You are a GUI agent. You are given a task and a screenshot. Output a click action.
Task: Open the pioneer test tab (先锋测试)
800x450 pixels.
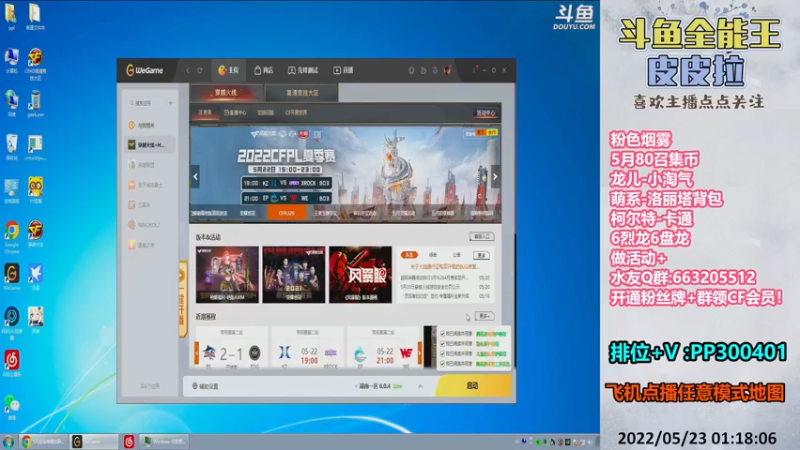pyautogui.click(x=303, y=70)
